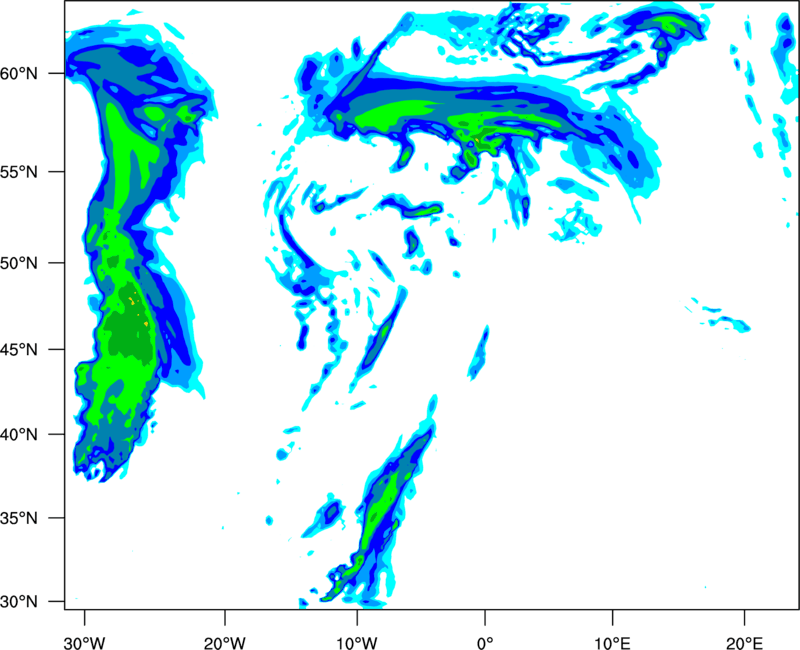Image resolution: width=800 pixels, height=650 pixels.
Task: Click the 0° longitude label
Action: pyautogui.click(x=485, y=643)
